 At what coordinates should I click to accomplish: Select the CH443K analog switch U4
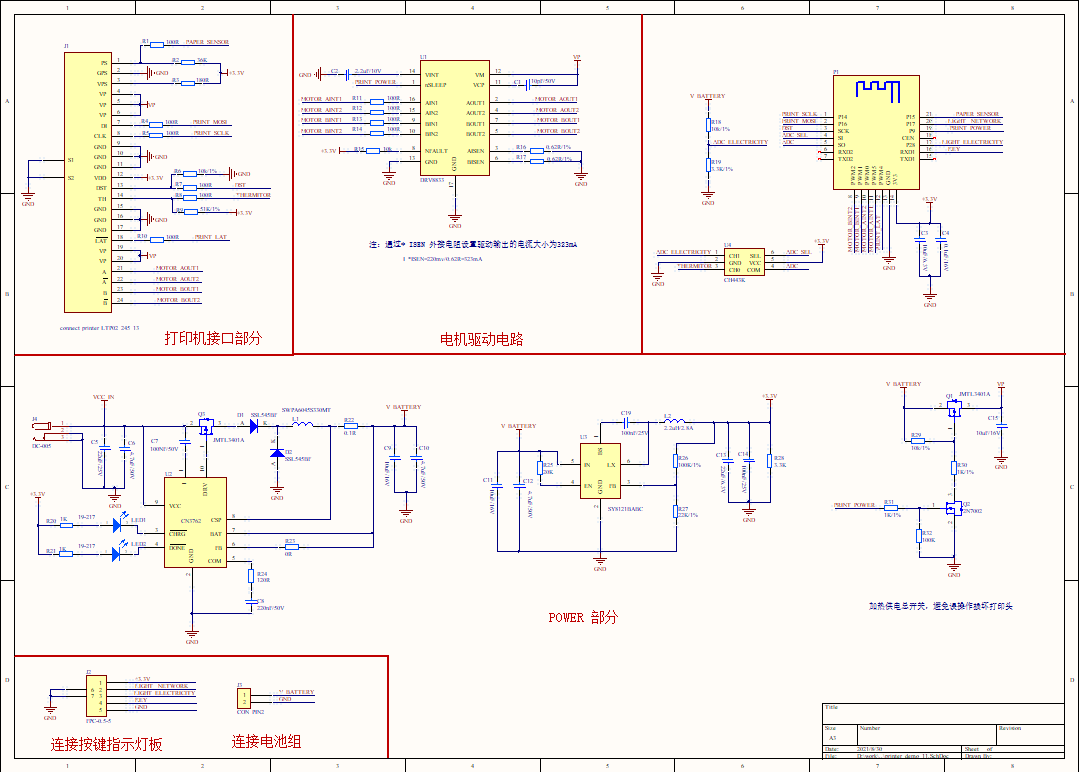click(745, 263)
